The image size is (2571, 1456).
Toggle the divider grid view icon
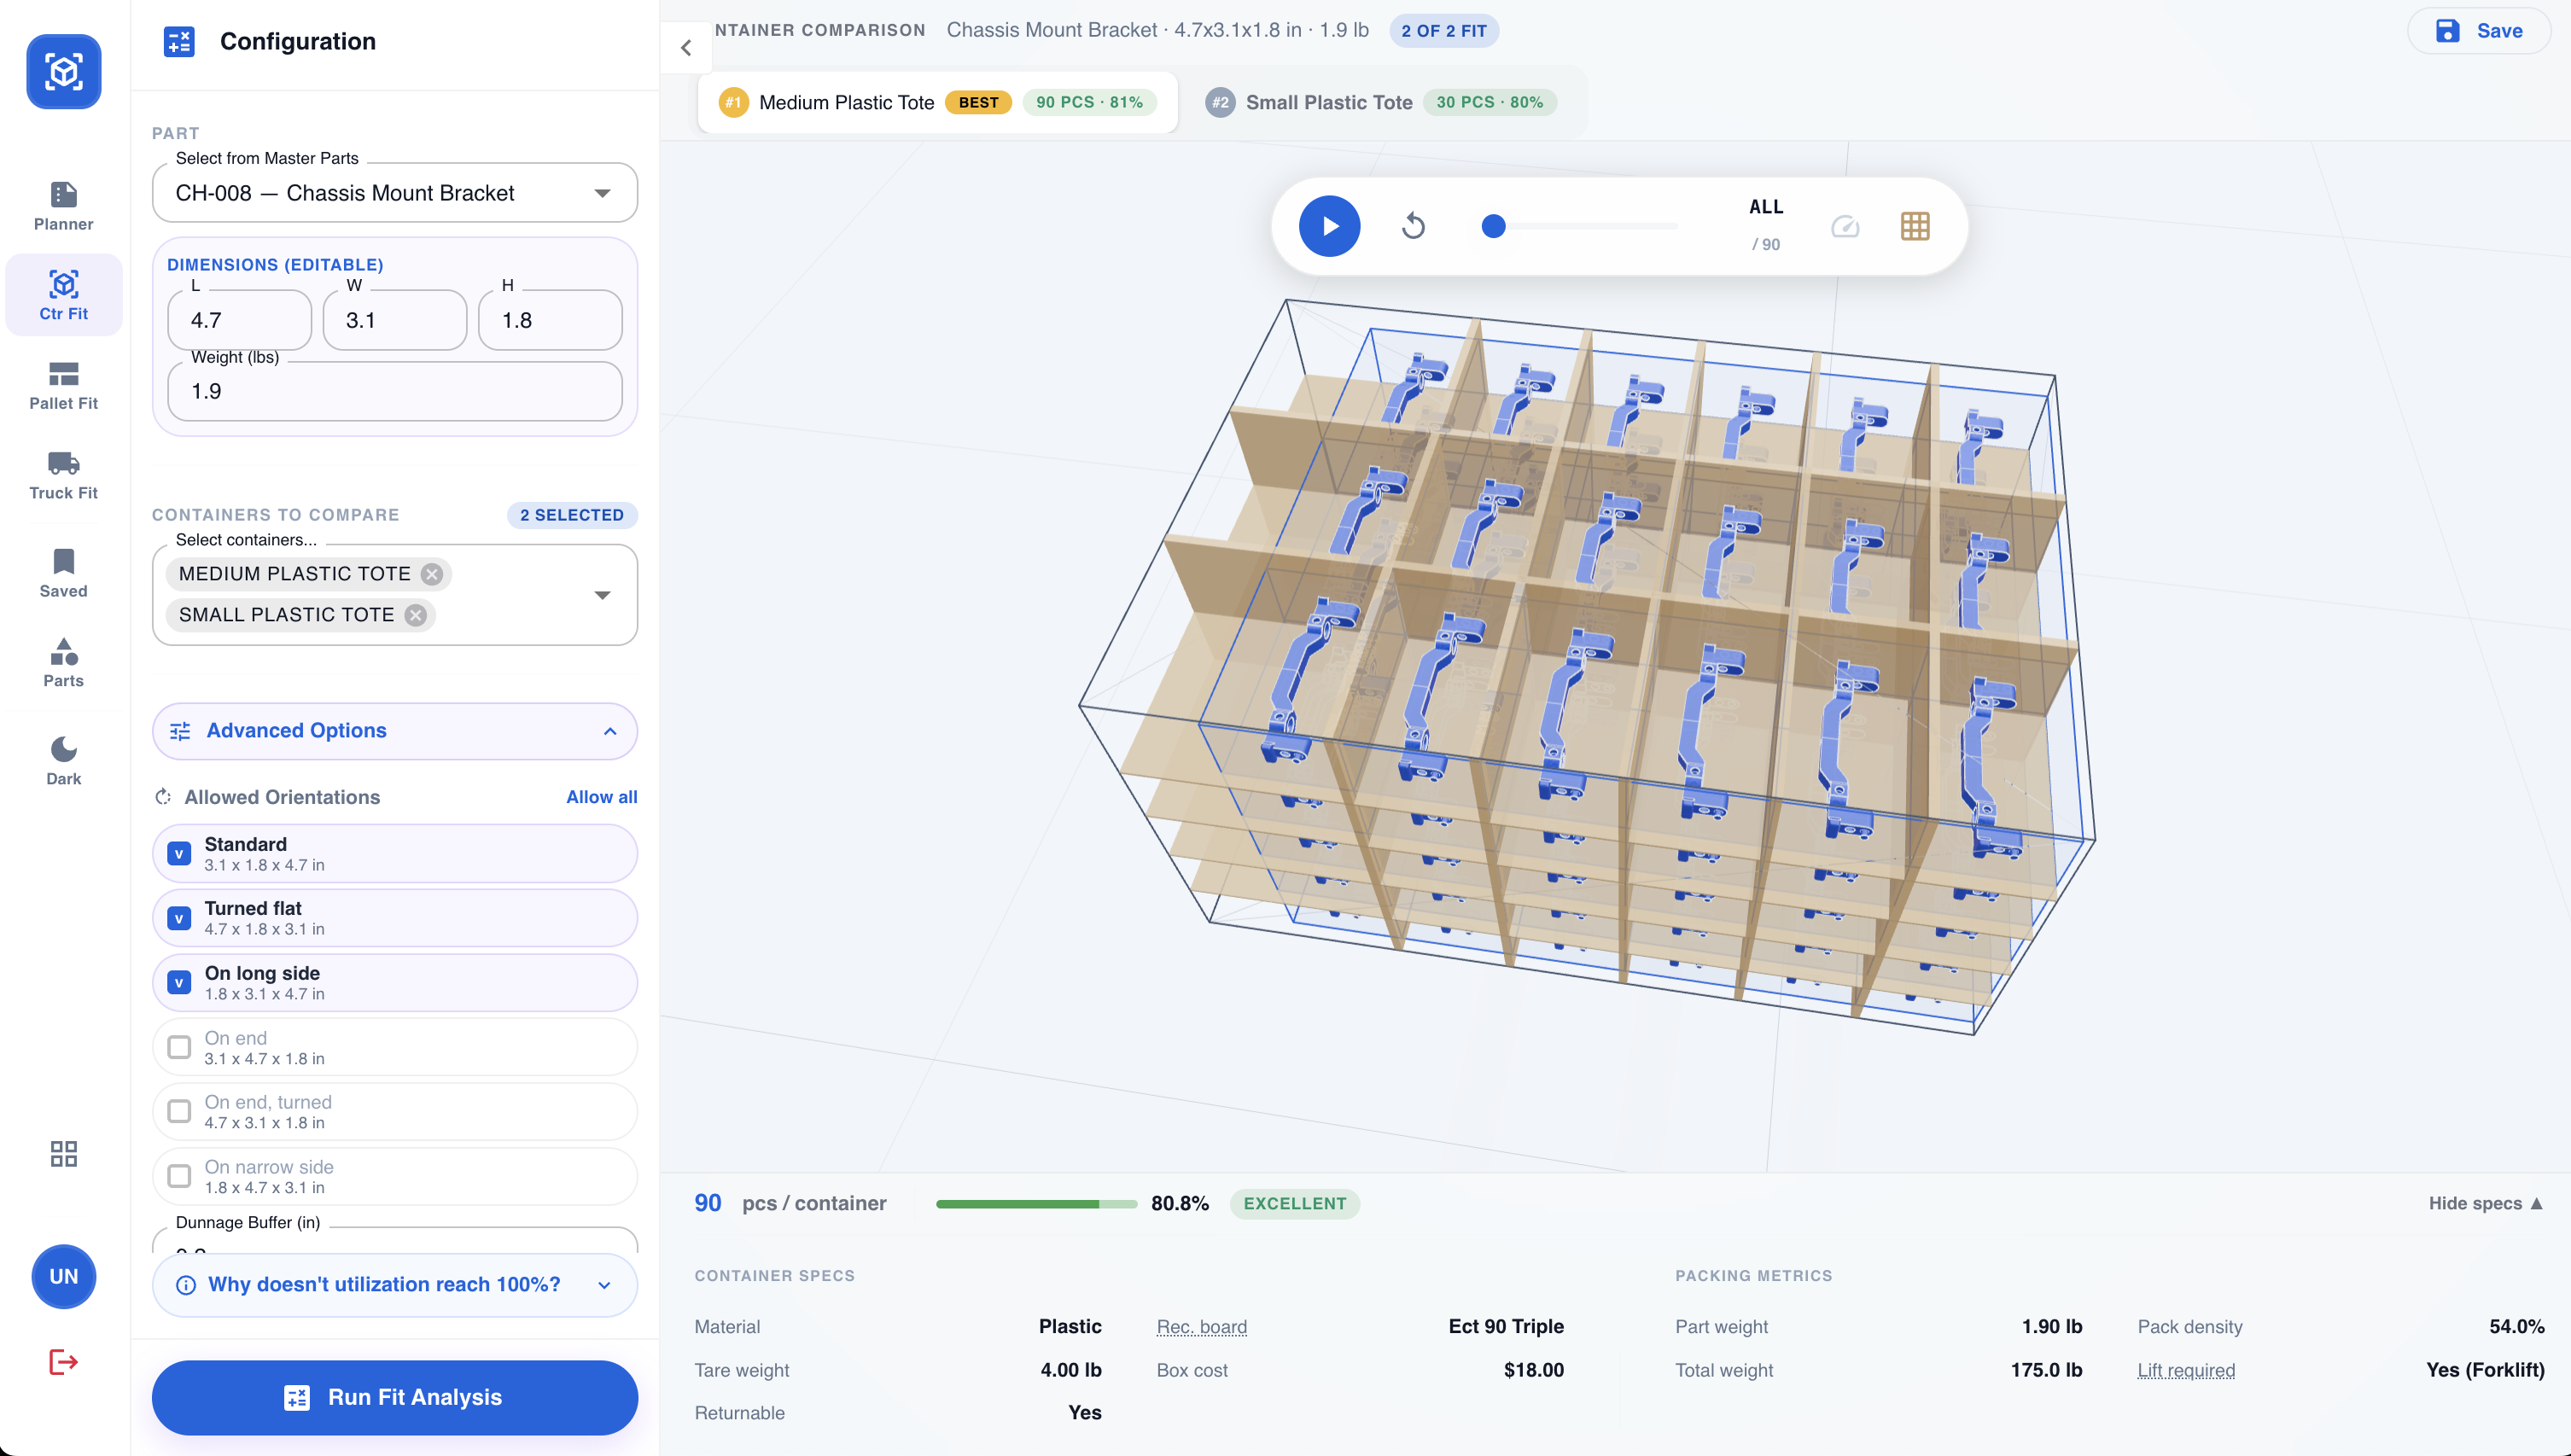tap(1914, 226)
